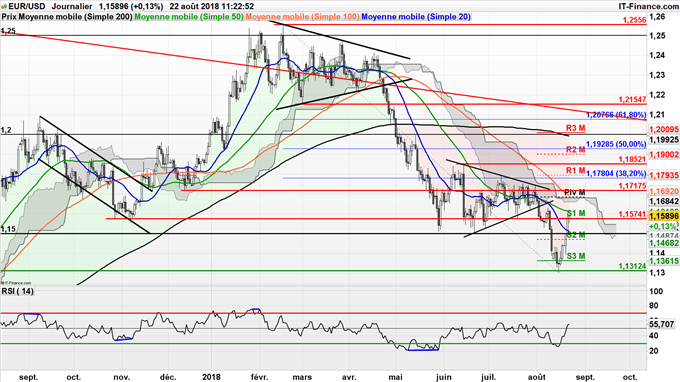Select the green Simple 50 moving average label
This screenshot has height=382, width=680.
[x=189, y=17]
